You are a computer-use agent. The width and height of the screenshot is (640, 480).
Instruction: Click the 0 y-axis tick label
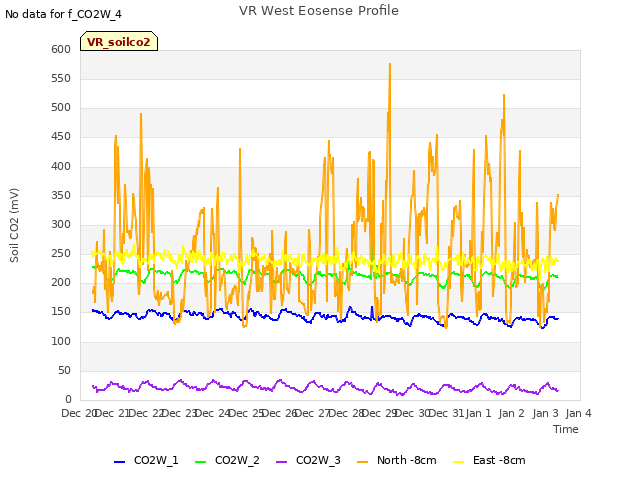point(68,399)
